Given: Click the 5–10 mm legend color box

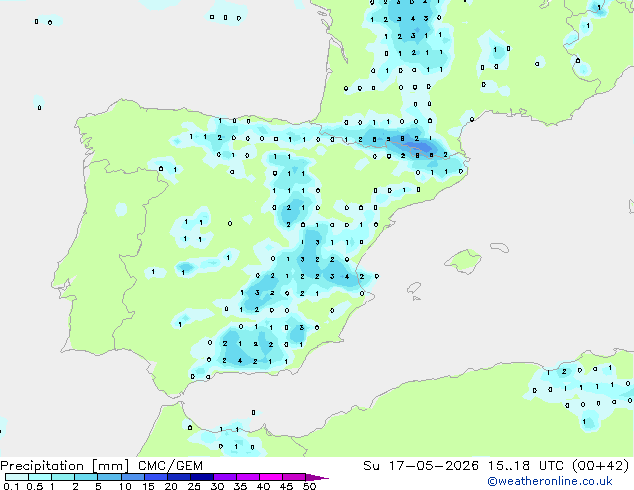Looking at the screenshot, I should coord(109,477).
